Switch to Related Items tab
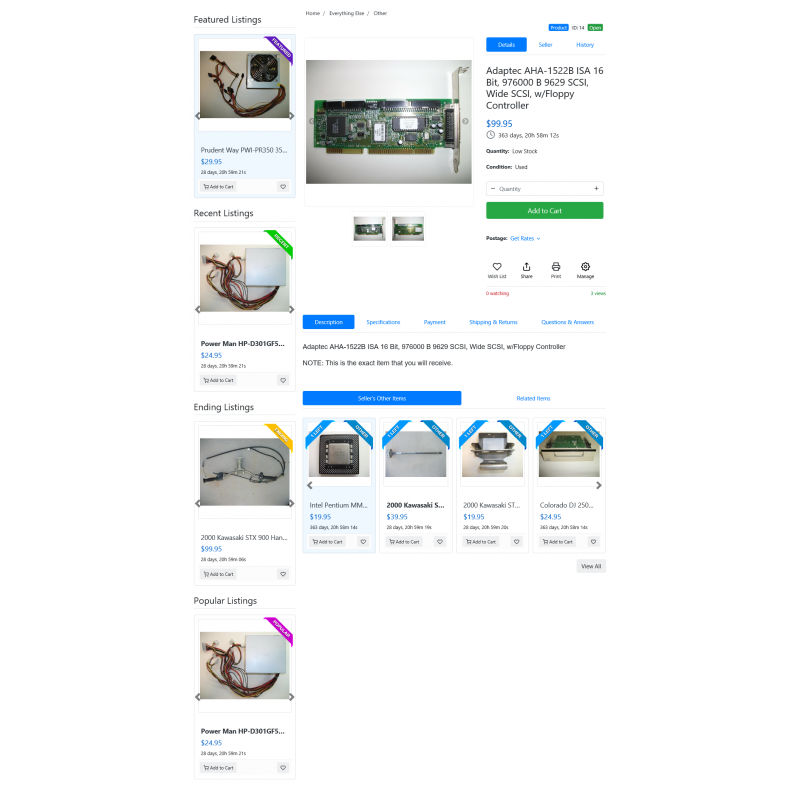The image size is (800, 800). tap(533, 398)
